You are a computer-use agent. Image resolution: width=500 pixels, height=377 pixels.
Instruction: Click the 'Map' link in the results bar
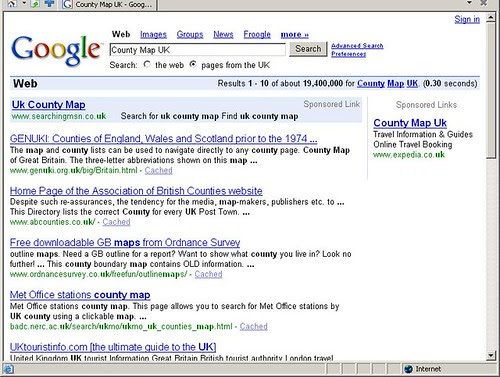point(396,83)
